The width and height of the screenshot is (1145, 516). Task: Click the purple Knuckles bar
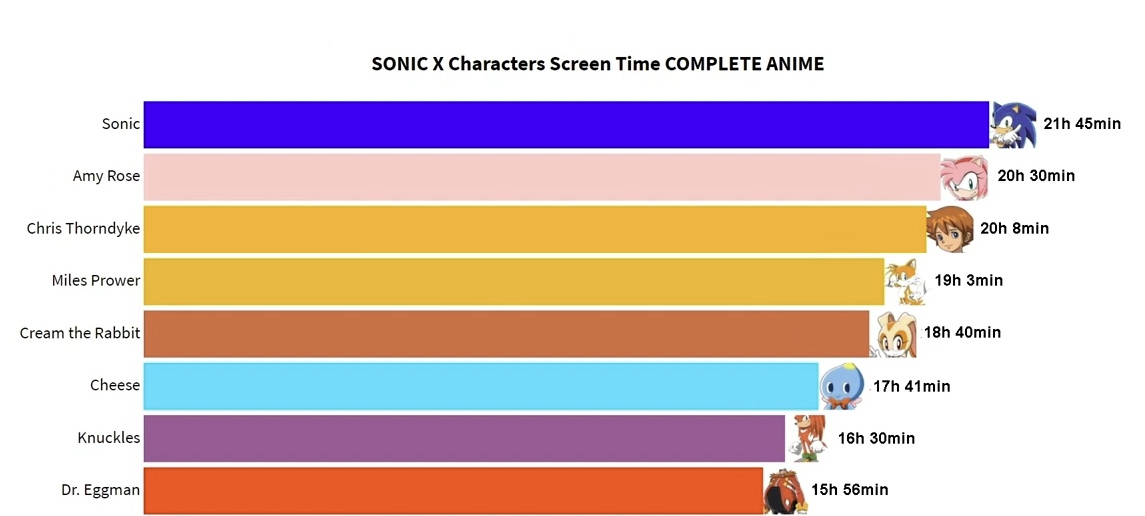(463, 438)
